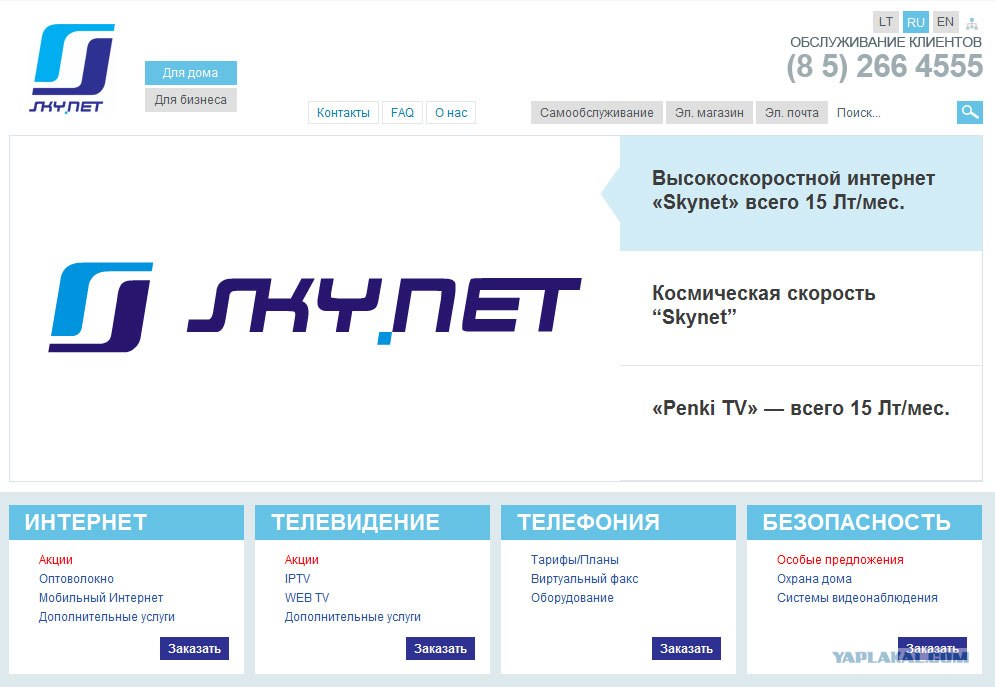Open the Оптоволокно link
The width and height of the screenshot is (995, 687).
point(76,579)
